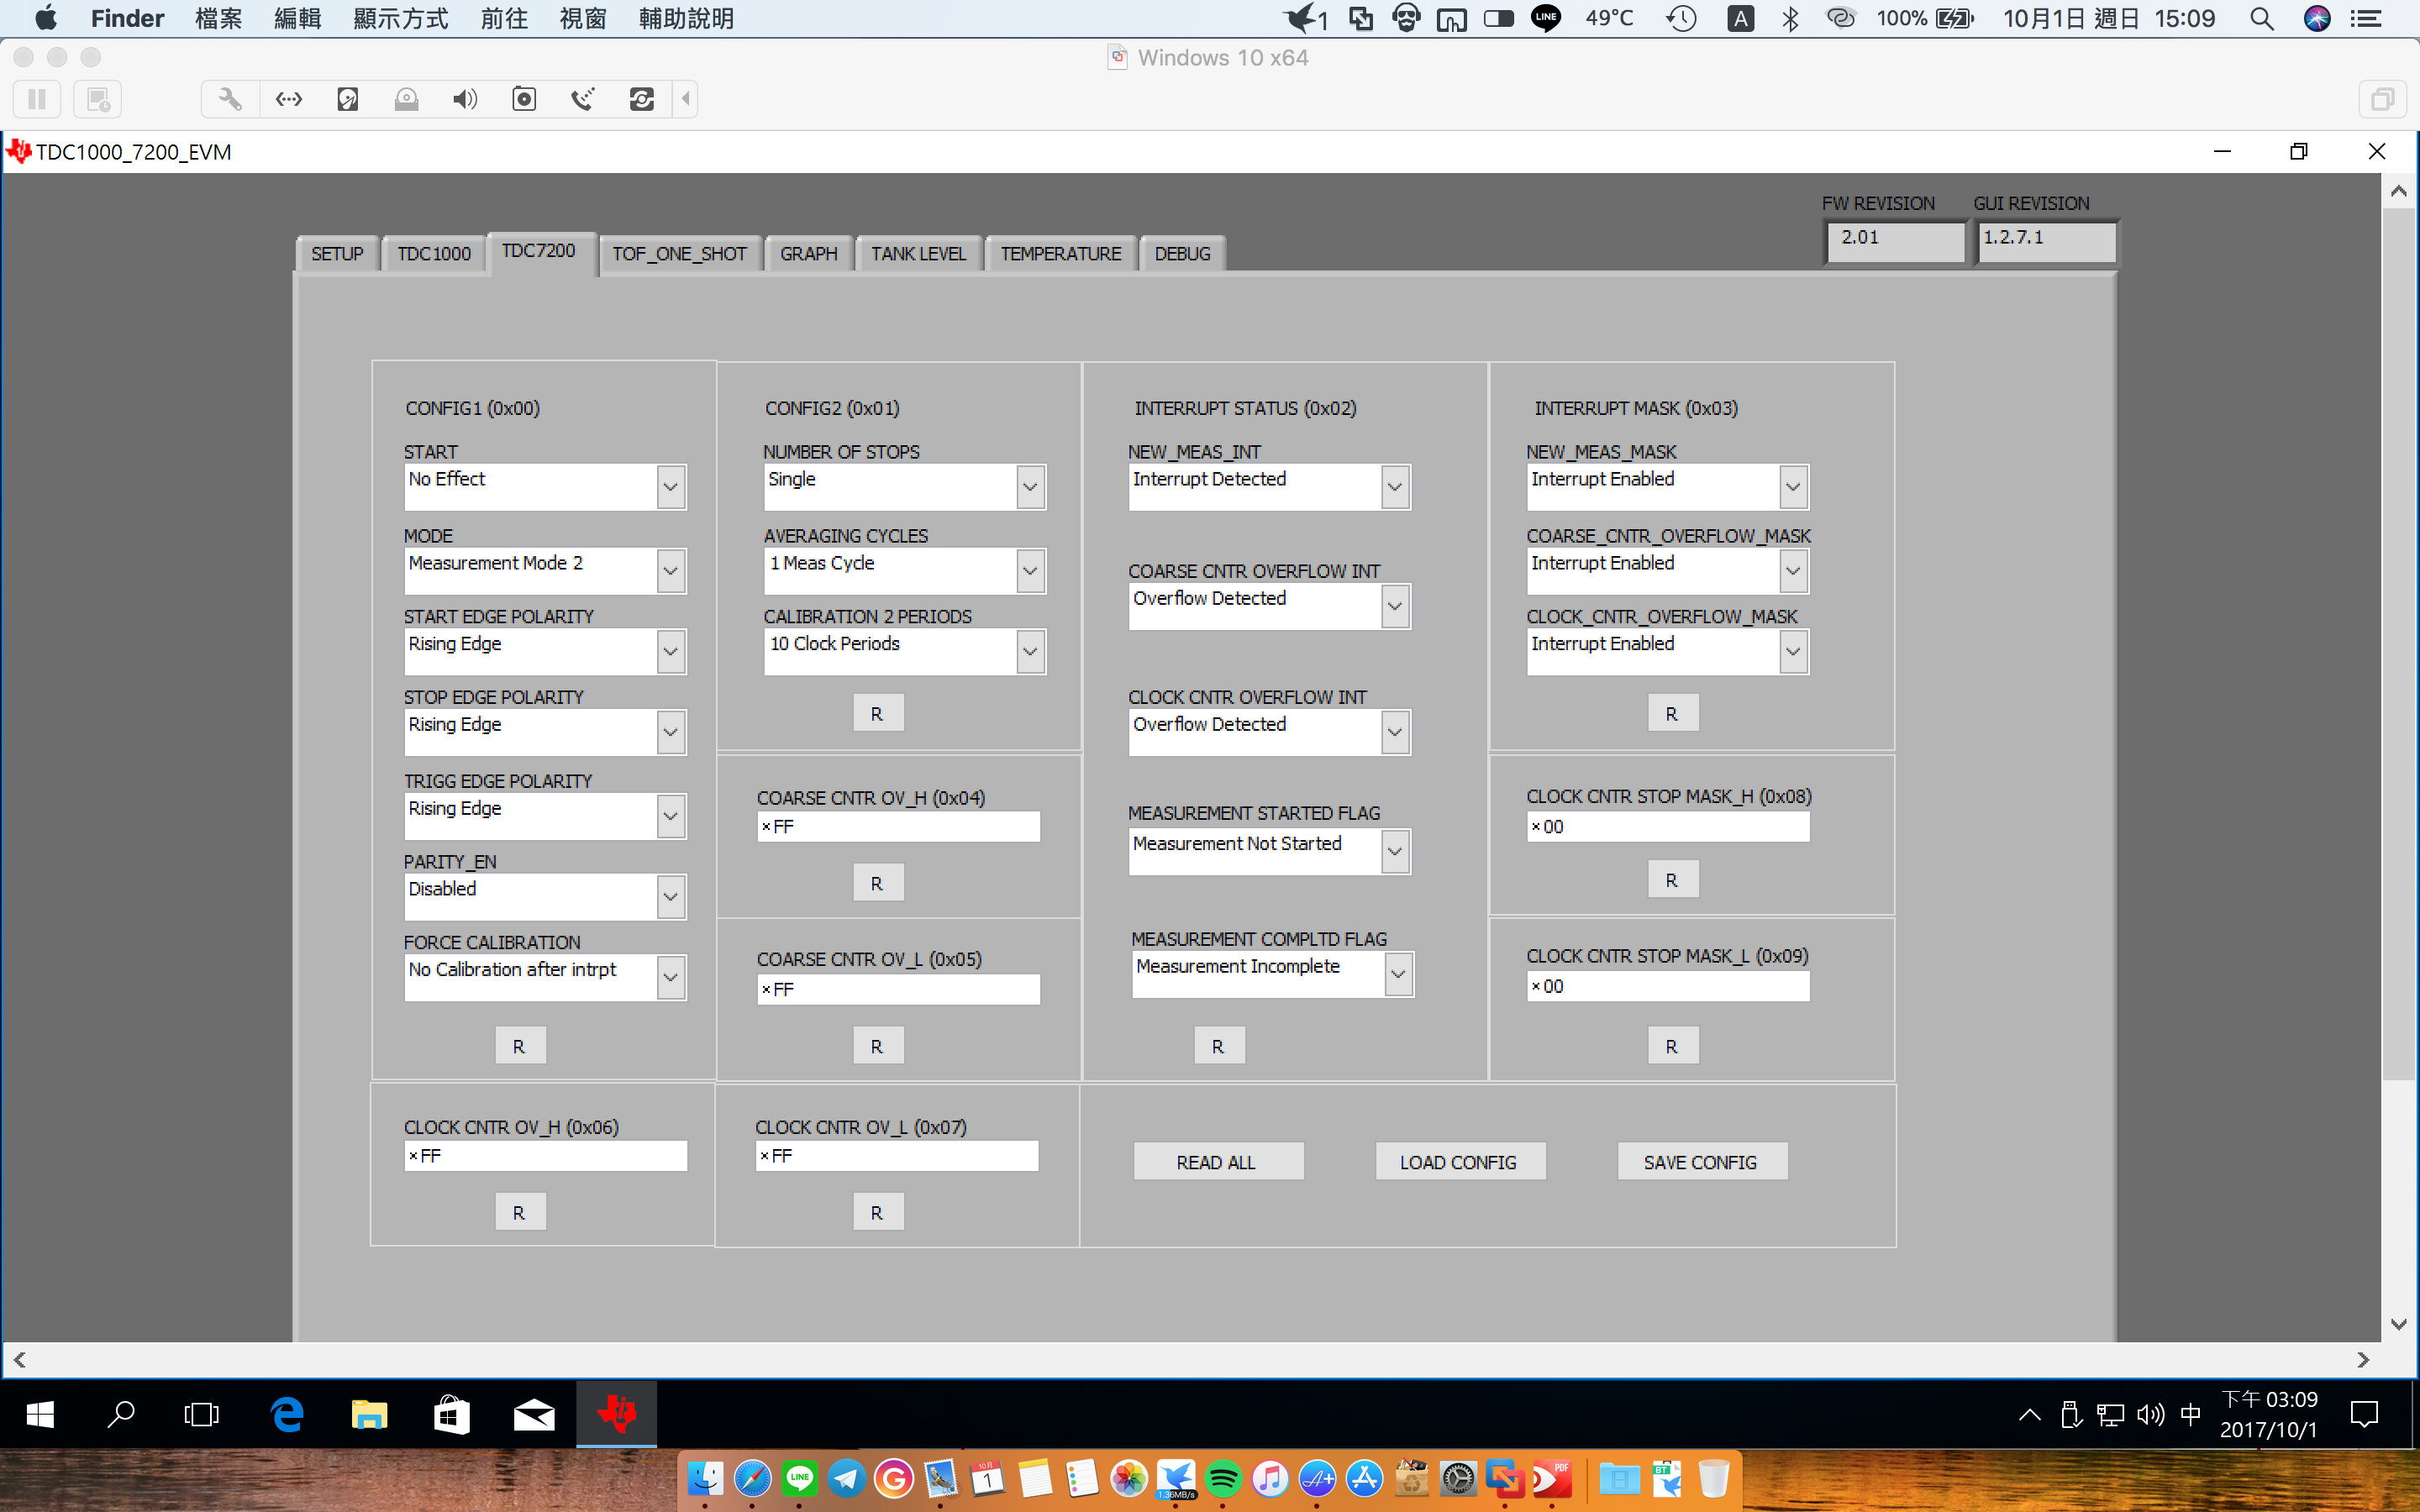
Task: Click the VM sound speaker icon
Action: point(465,99)
